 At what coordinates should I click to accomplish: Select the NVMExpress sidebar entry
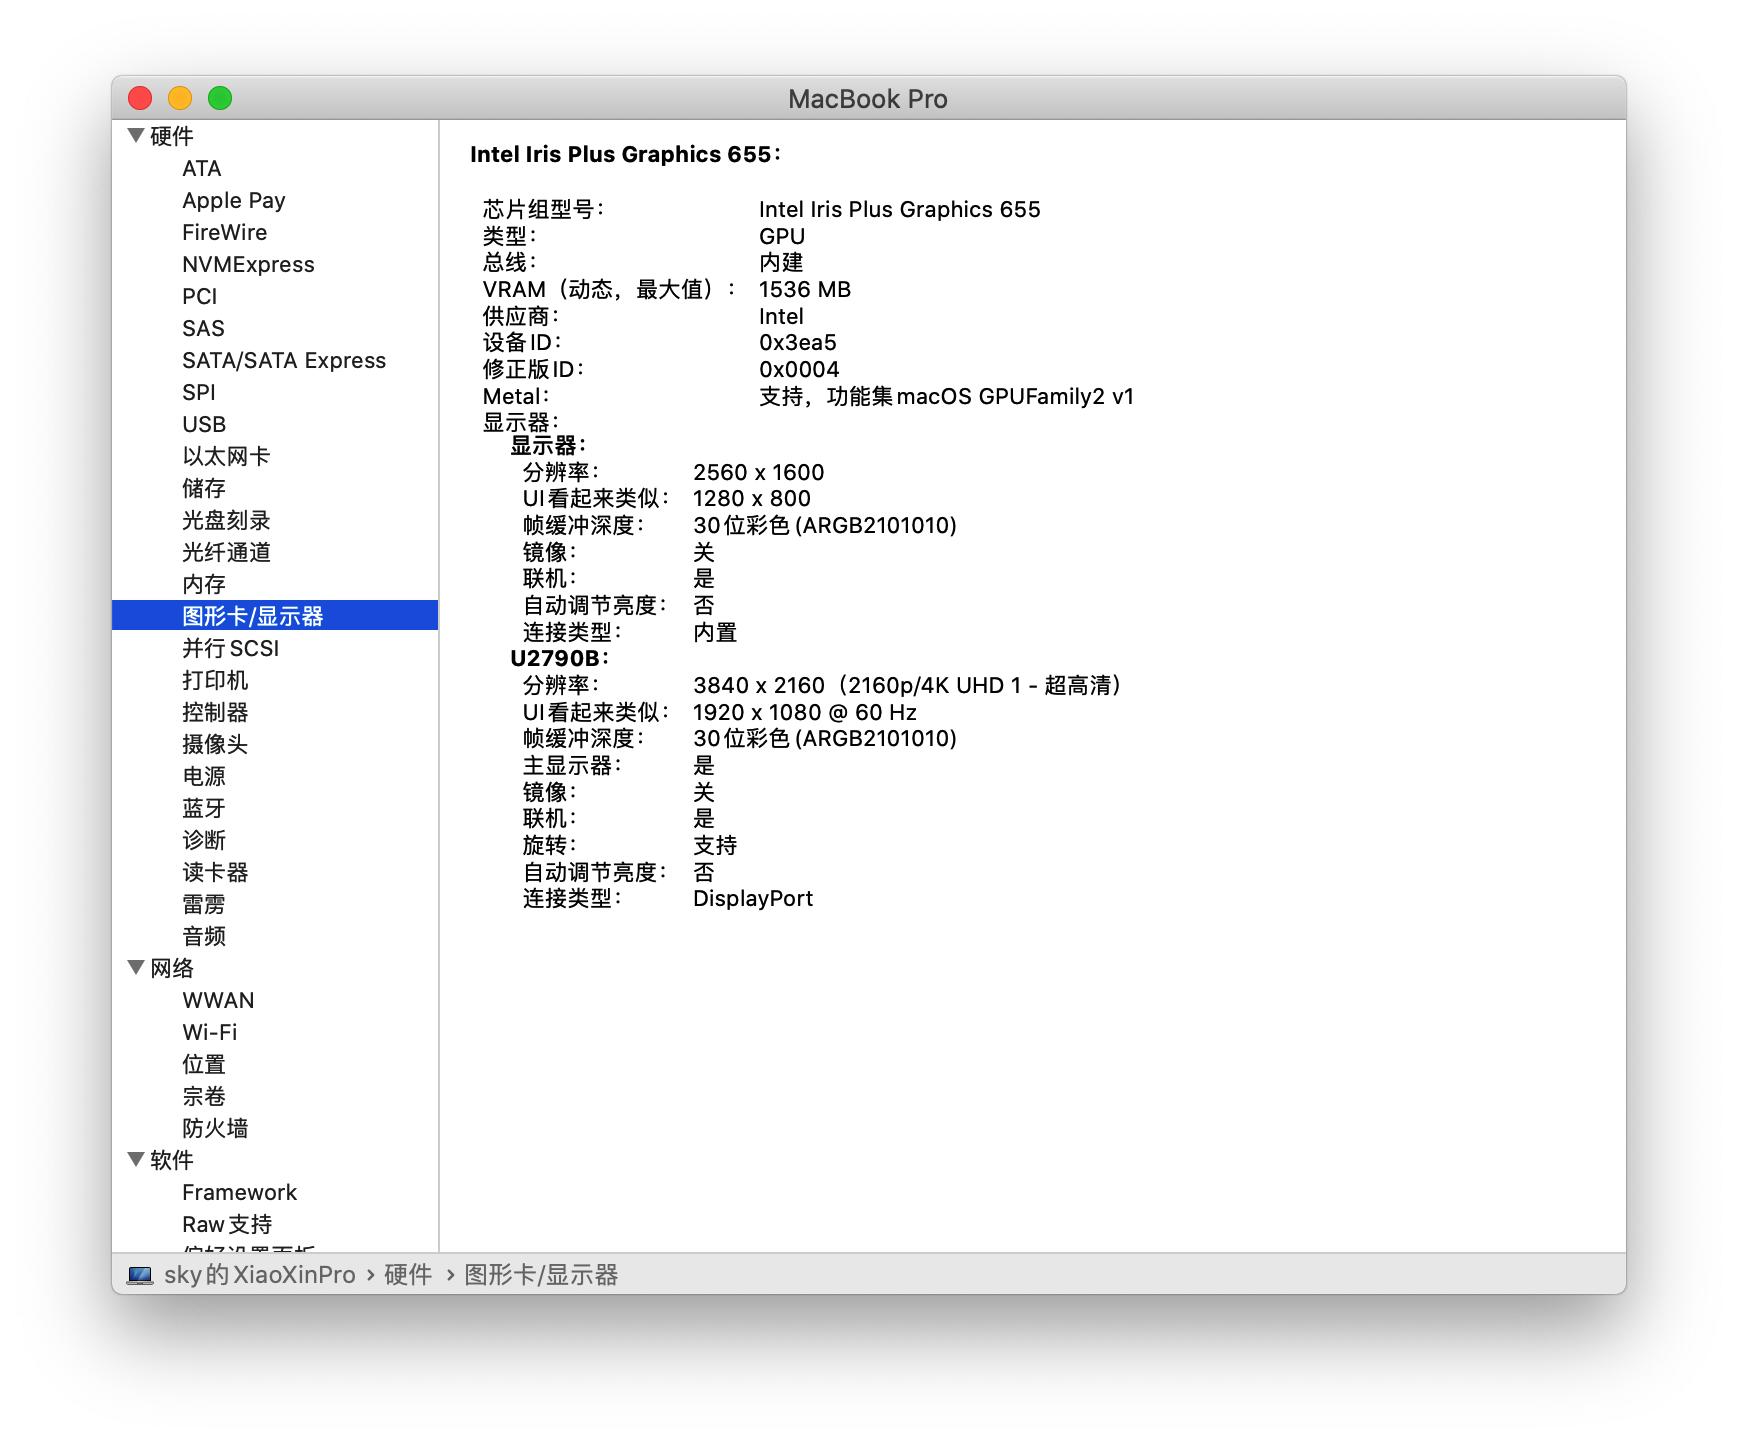[x=247, y=264]
